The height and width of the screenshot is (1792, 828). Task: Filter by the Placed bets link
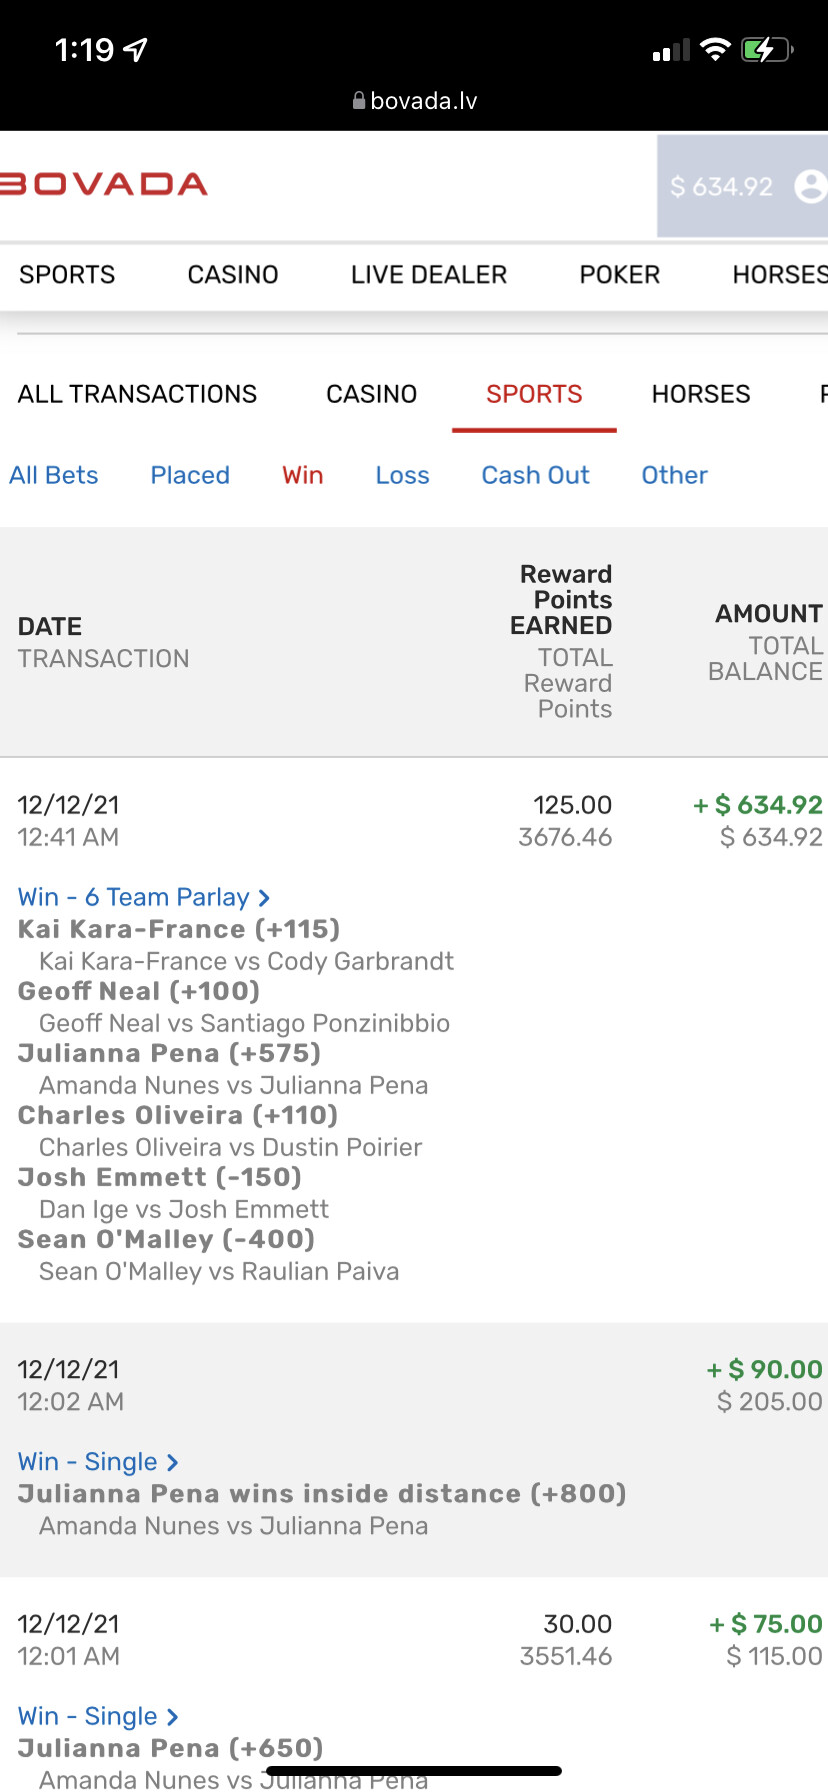(x=190, y=475)
